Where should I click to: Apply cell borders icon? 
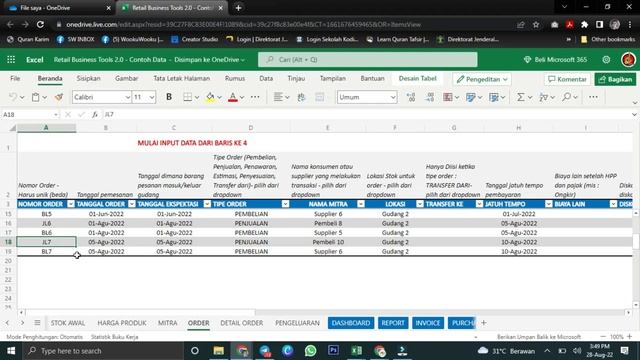click(x=187, y=97)
